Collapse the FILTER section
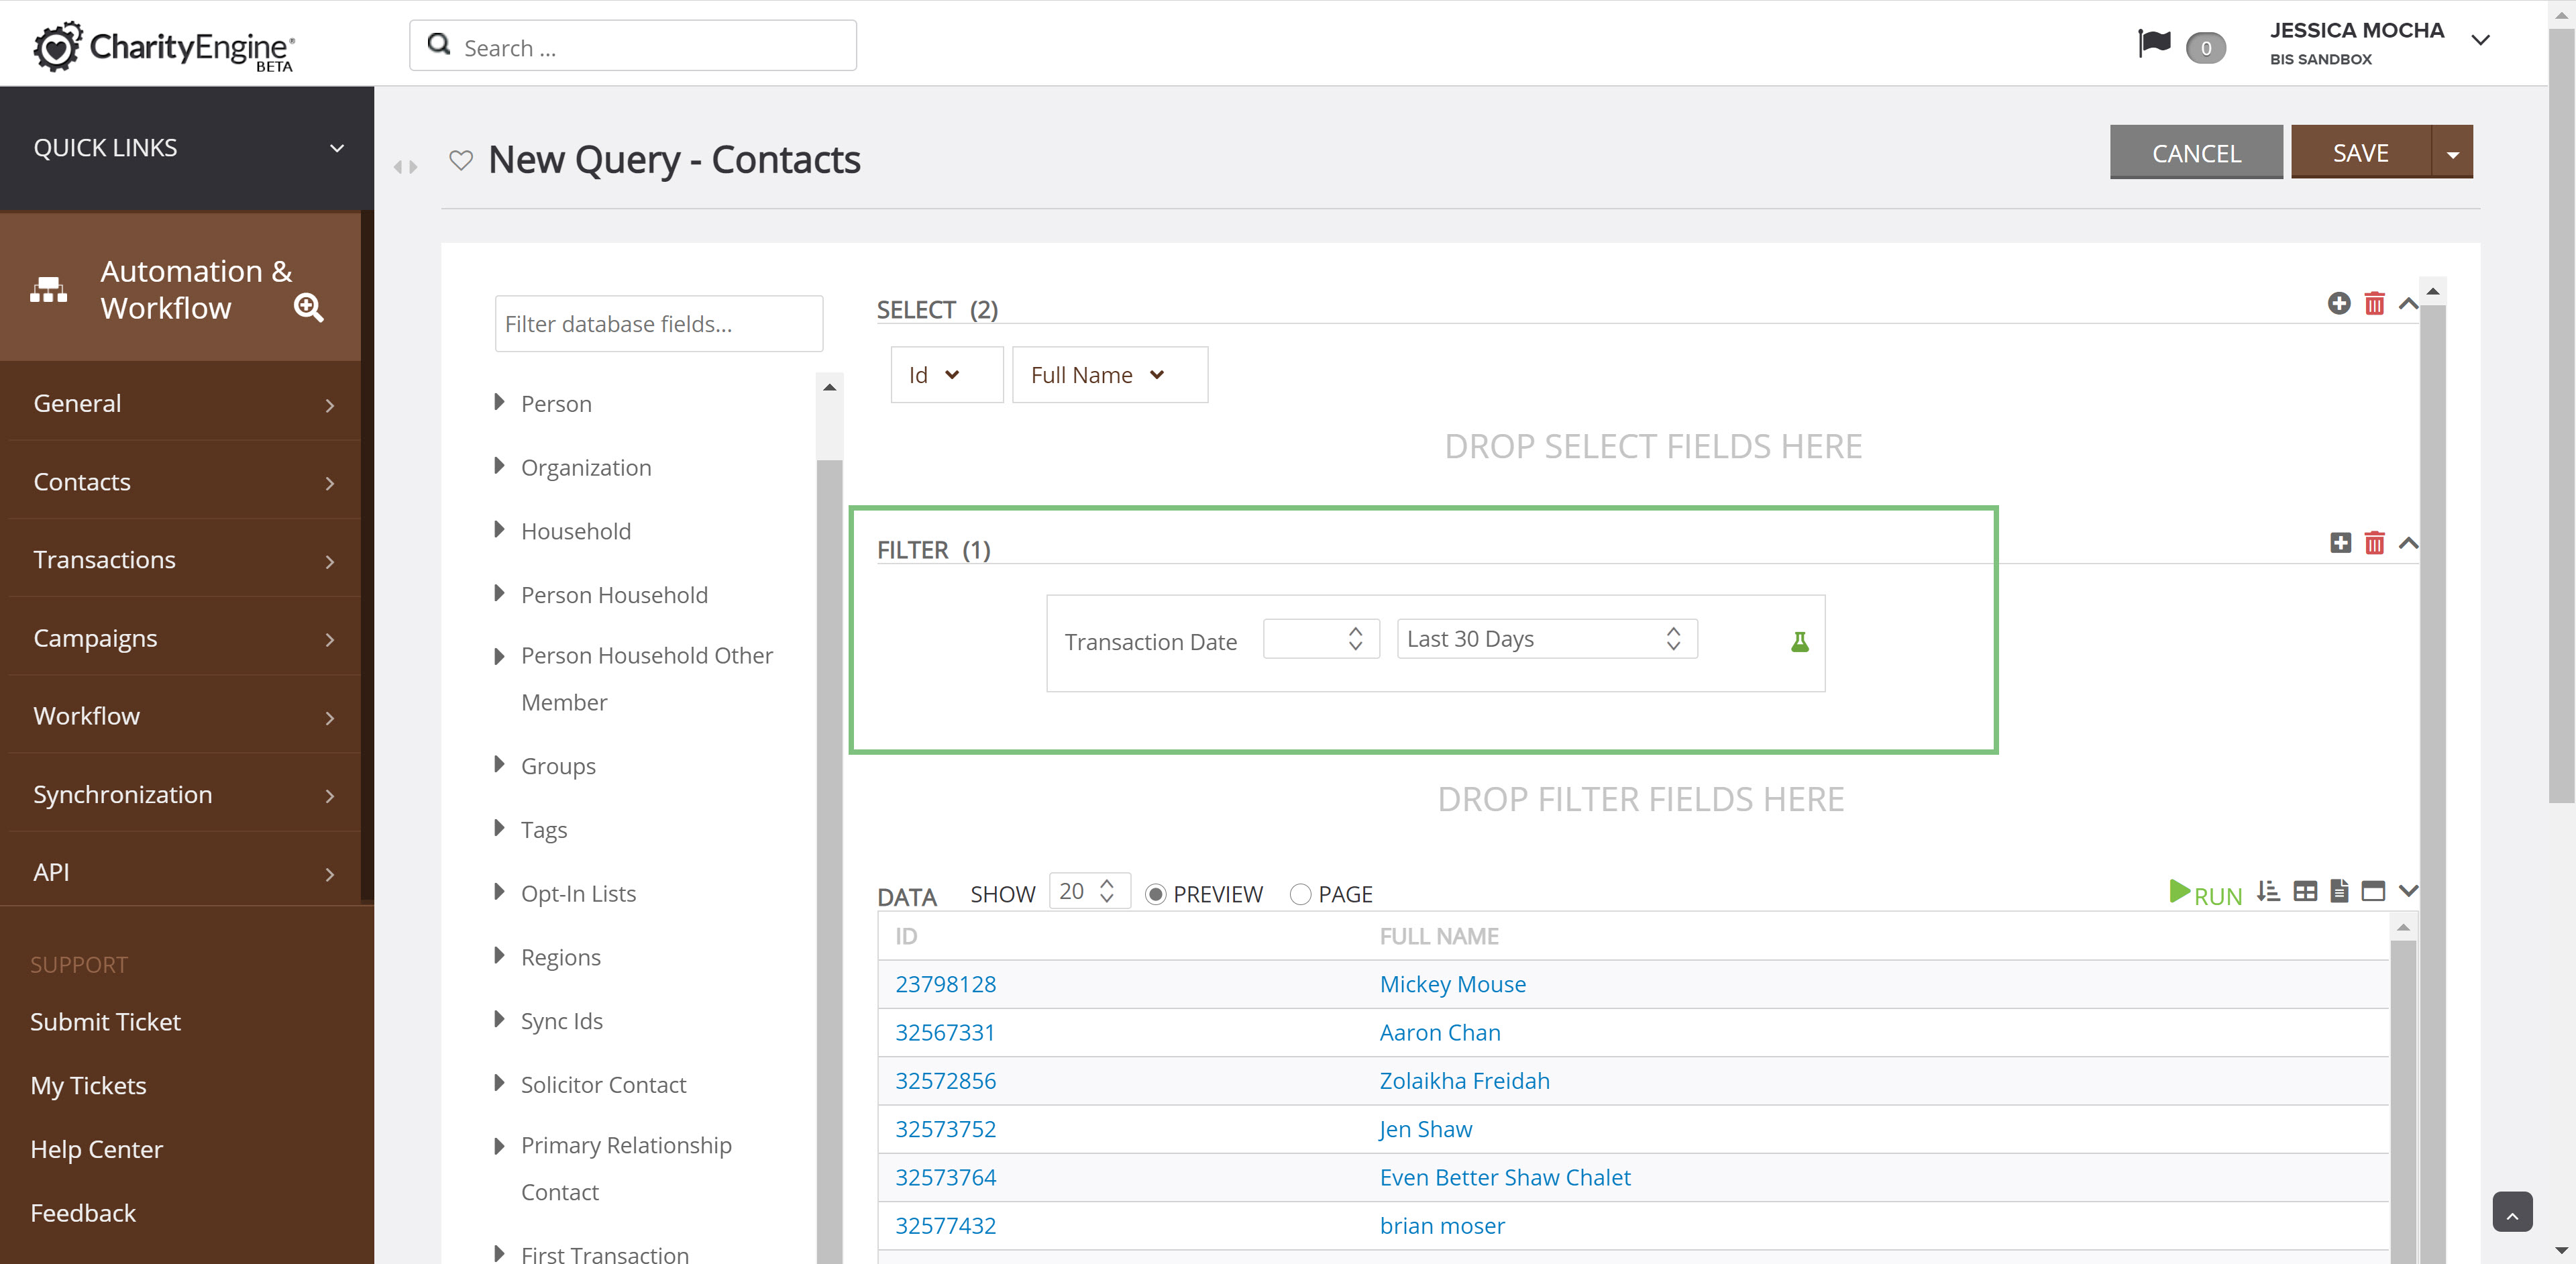Screen dimensions: 2576x1264 [2409, 543]
